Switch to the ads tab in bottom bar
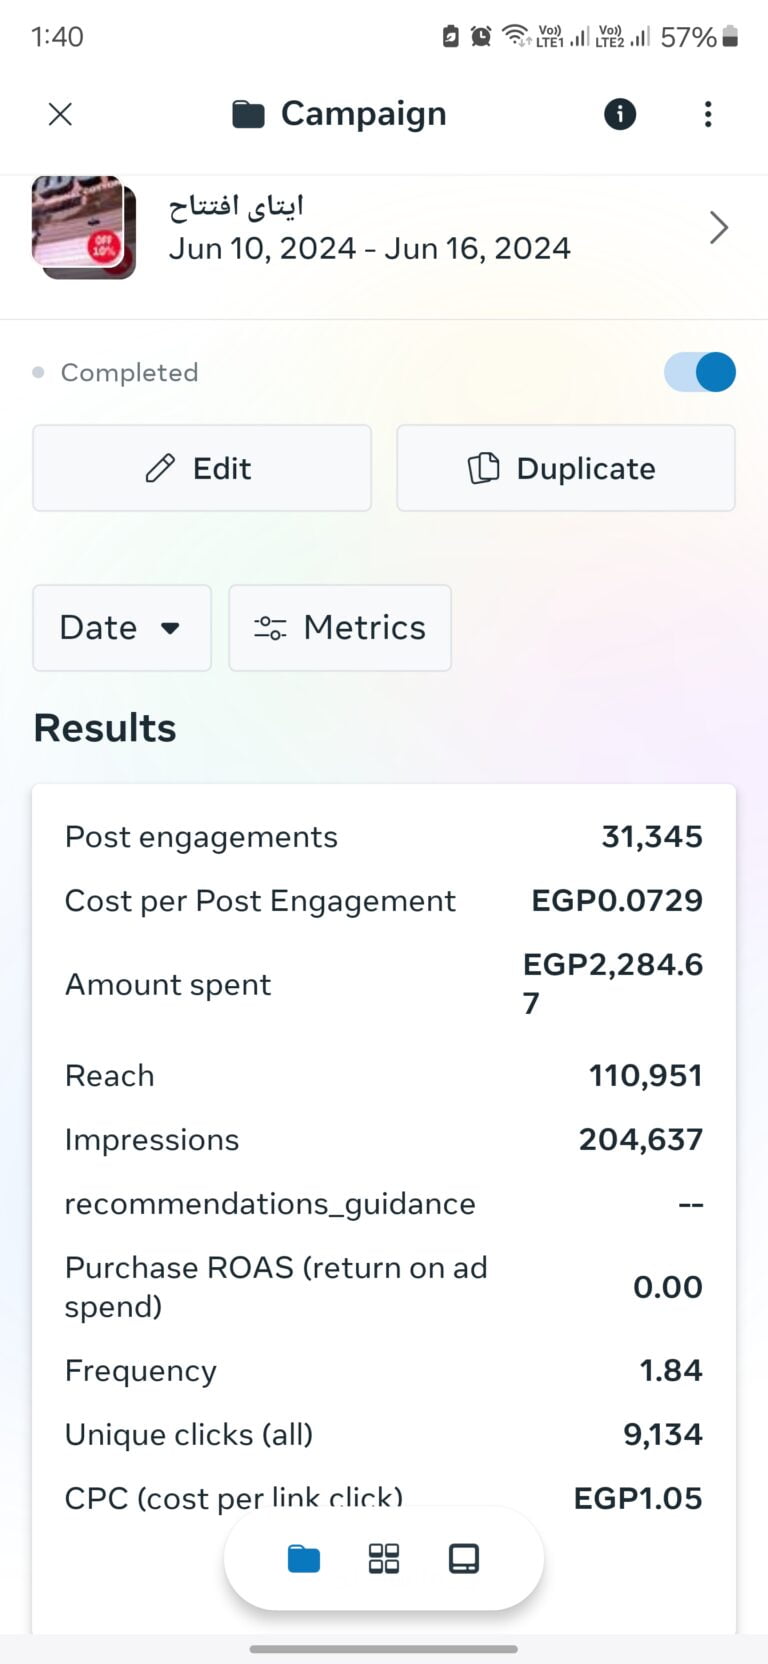The width and height of the screenshot is (768, 1664). coord(464,1558)
